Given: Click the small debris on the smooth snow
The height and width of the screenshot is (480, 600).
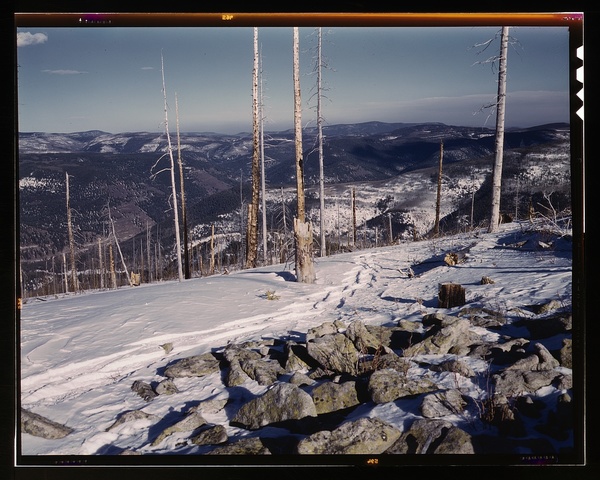Looking at the screenshot, I should (x=269, y=295).
